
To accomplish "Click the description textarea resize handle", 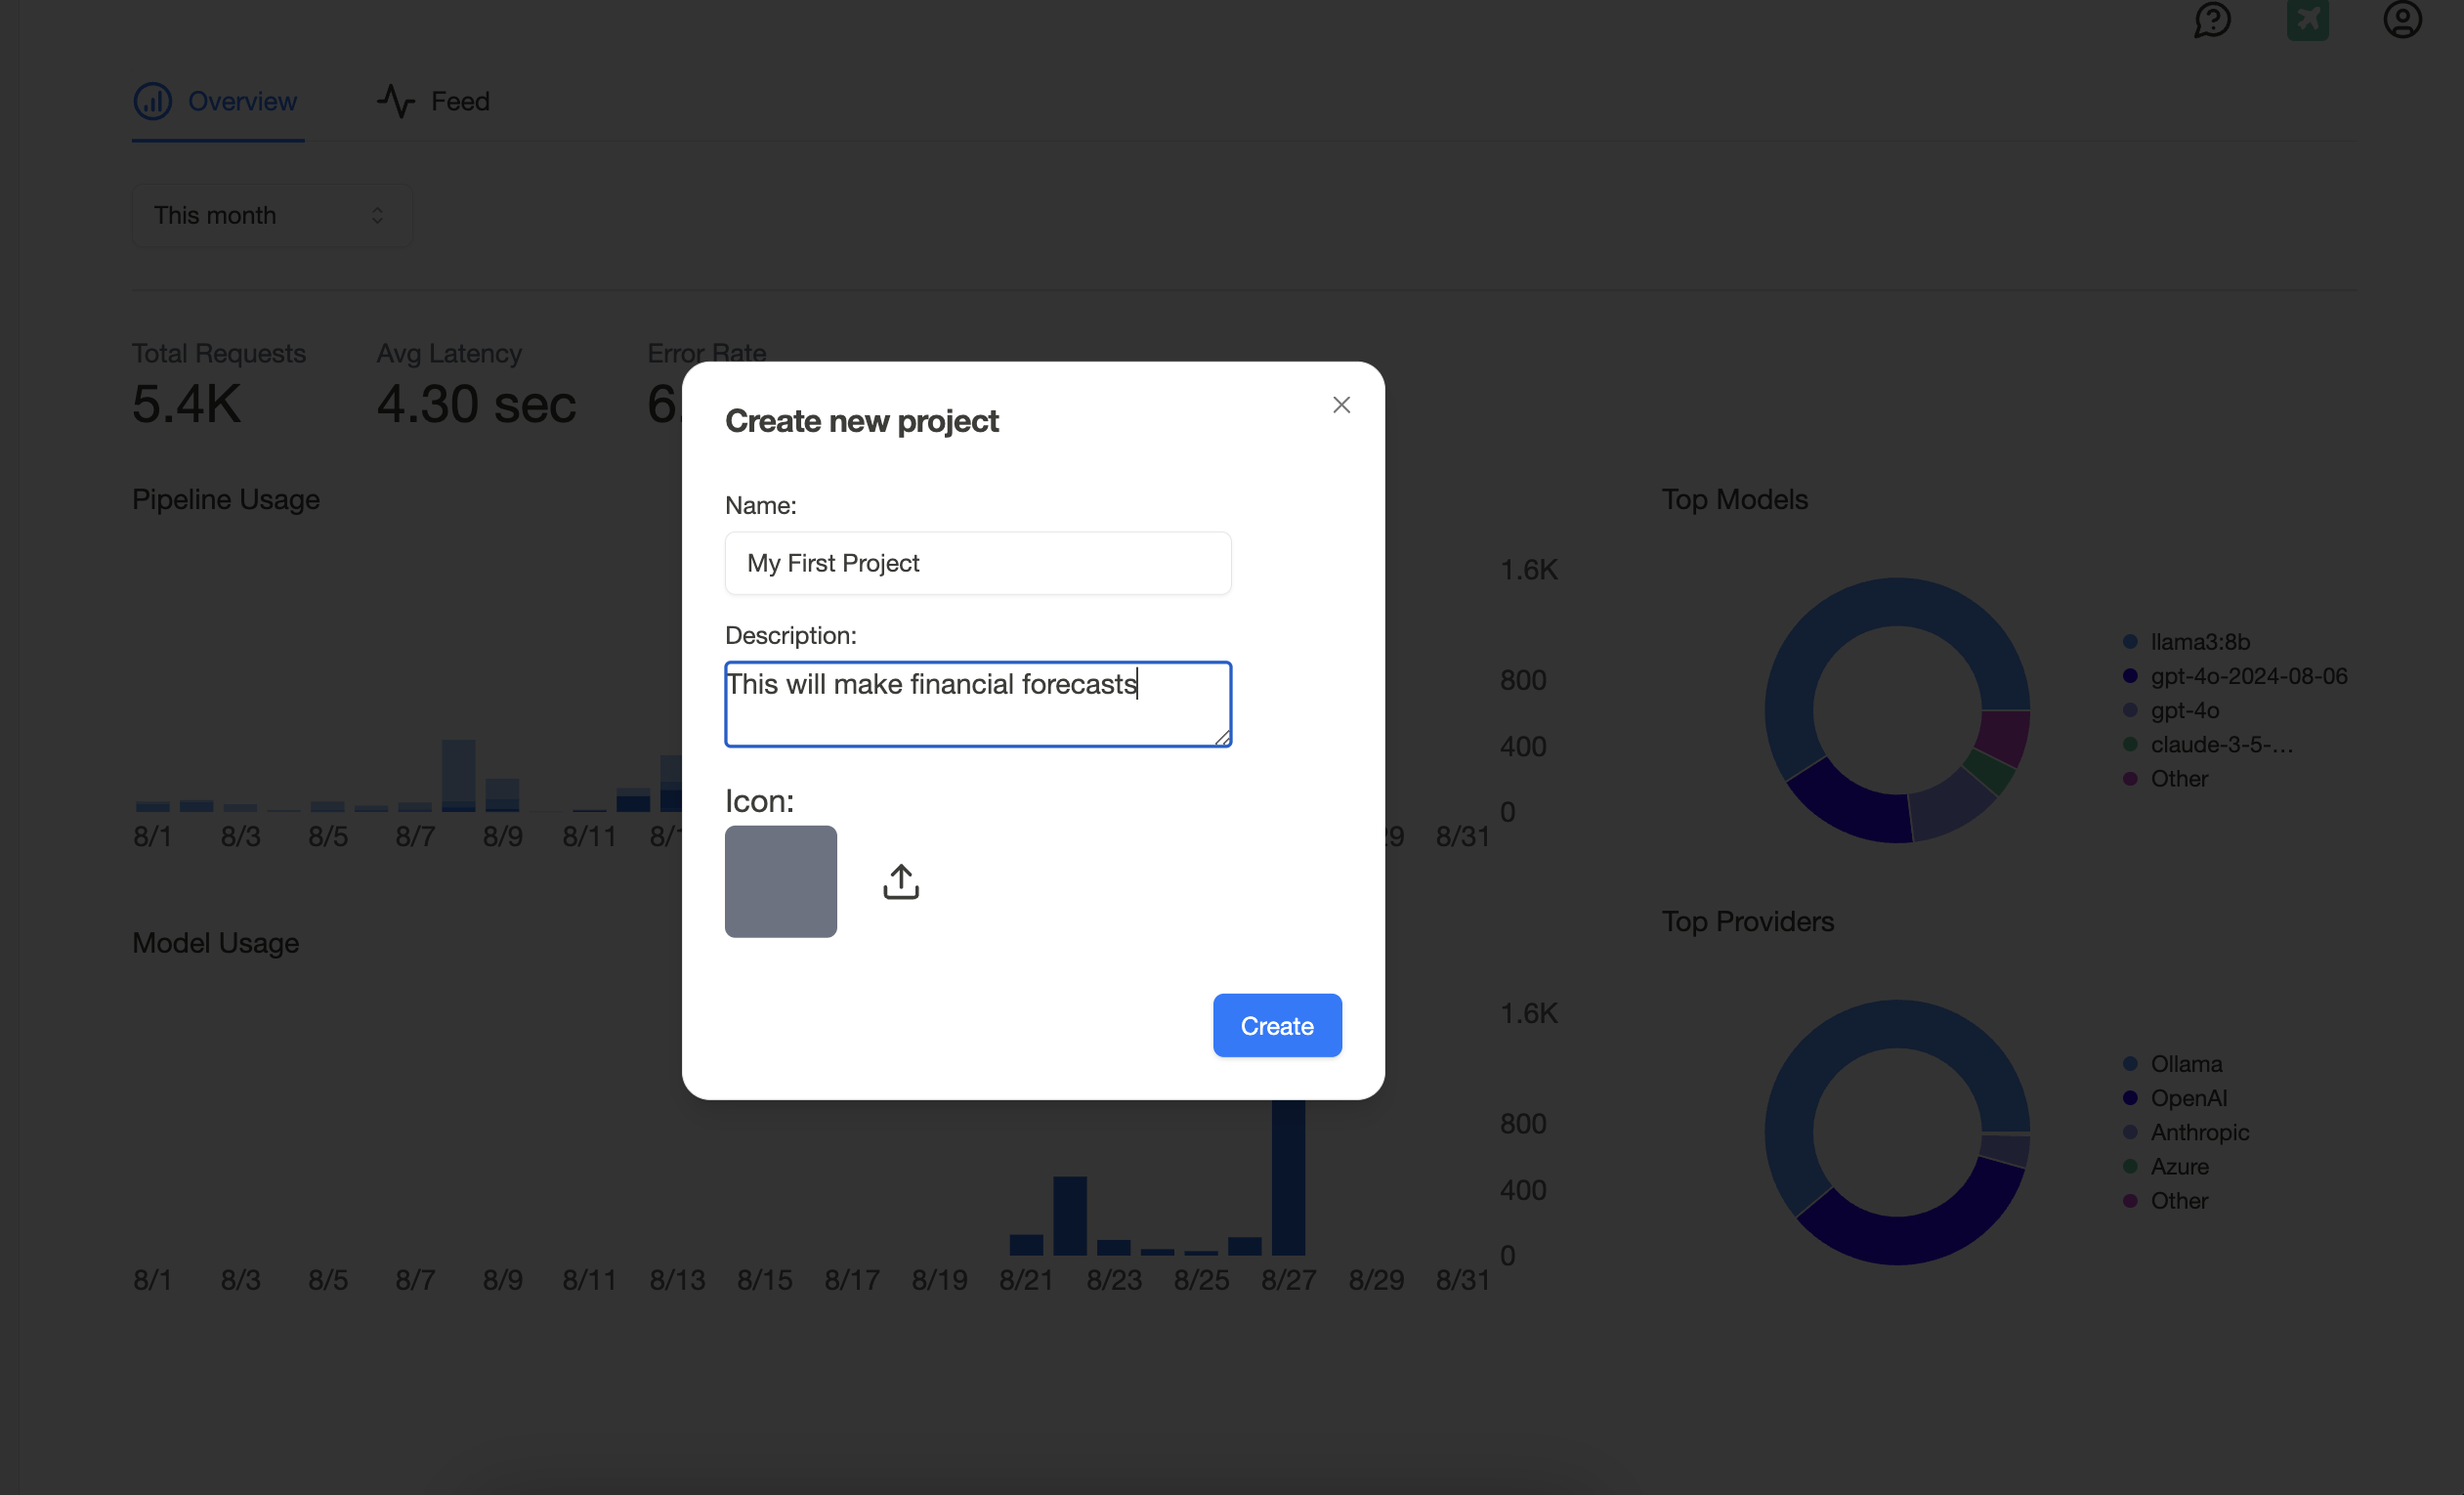I will pos(1222,737).
